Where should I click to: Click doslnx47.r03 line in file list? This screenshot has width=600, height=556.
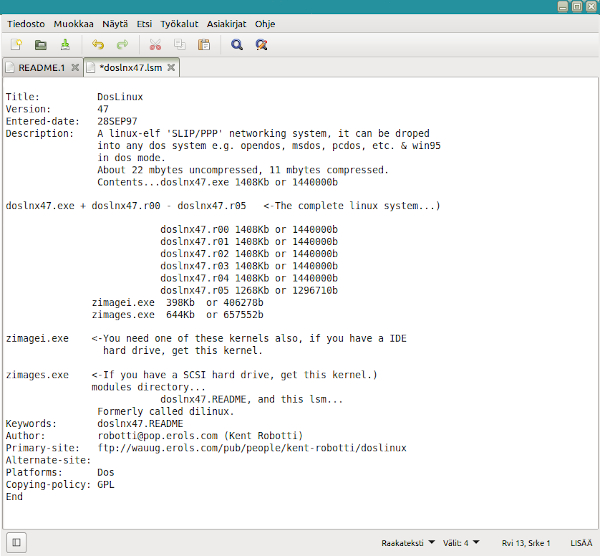(249, 266)
